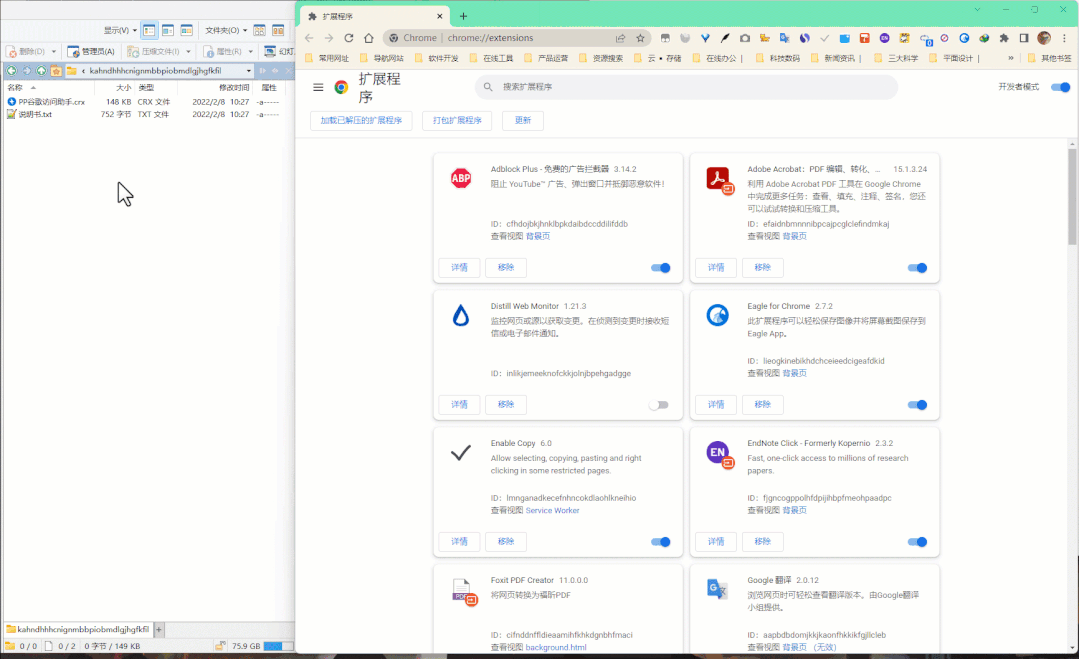Click the Eagle toolbar extension icon
Screen dimensions: 1079x659
point(964,38)
